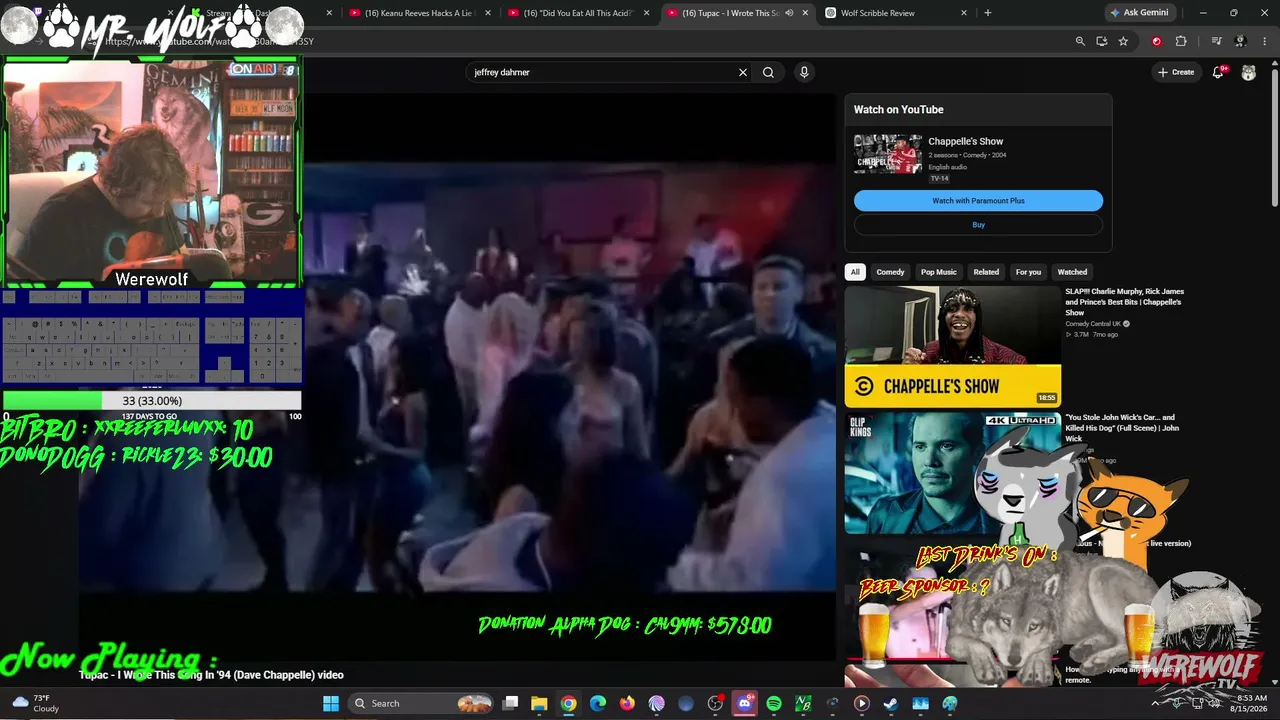The height and width of the screenshot is (720, 1280).
Task: Click the Ask Gemini button
Action: [1139, 13]
